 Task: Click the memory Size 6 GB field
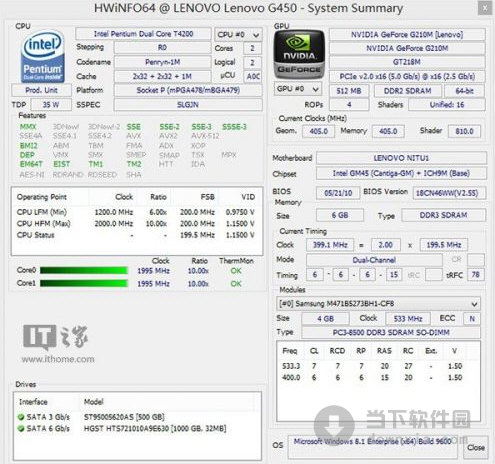coord(340,215)
